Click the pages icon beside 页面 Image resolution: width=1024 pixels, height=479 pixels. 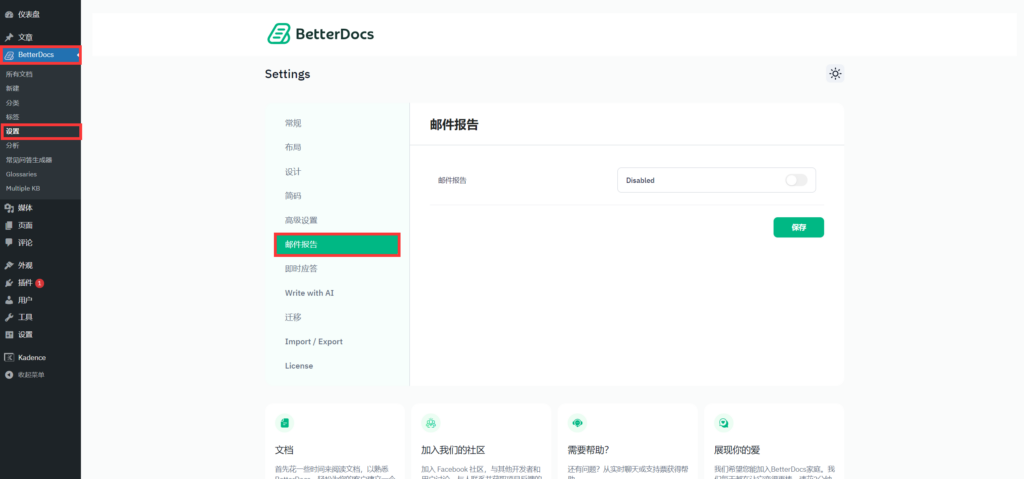[9, 225]
